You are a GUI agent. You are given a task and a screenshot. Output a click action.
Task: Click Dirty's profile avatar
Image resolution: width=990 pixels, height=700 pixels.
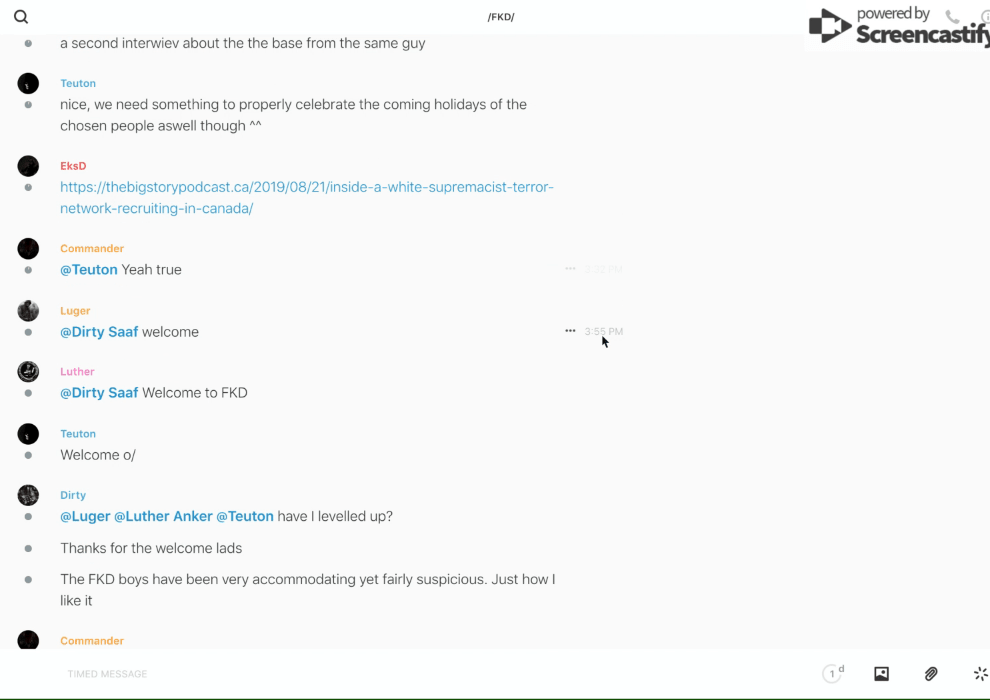[28, 495]
